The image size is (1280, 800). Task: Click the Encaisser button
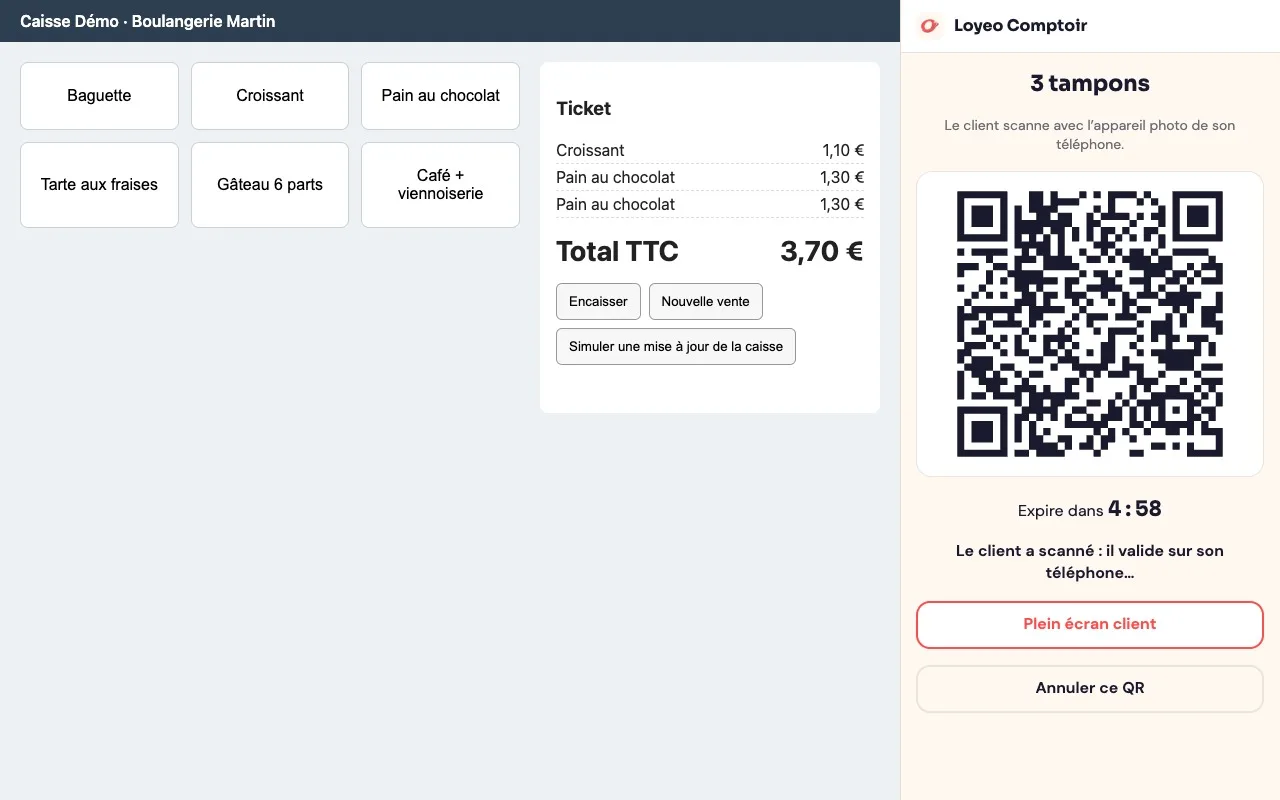[598, 301]
